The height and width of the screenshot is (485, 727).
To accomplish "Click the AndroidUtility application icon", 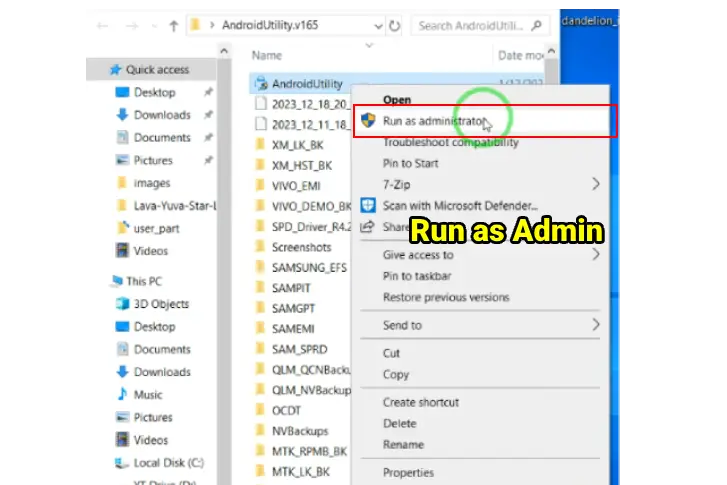I will [x=261, y=83].
